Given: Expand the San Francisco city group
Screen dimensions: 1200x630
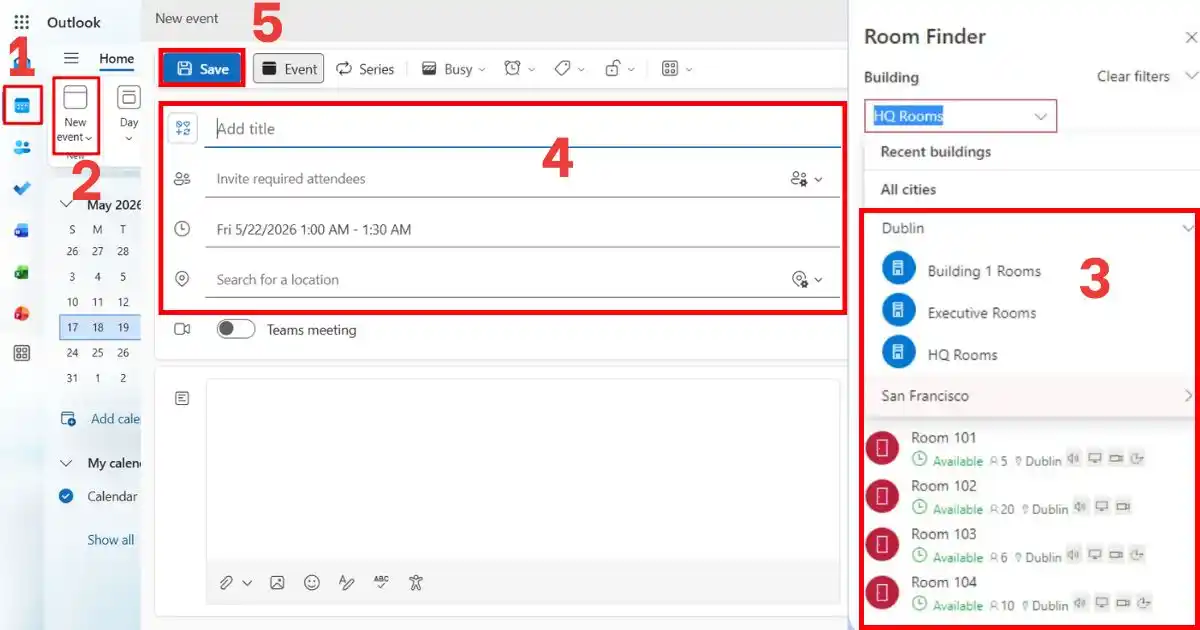Looking at the screenshot, I should click(1188, 396).
